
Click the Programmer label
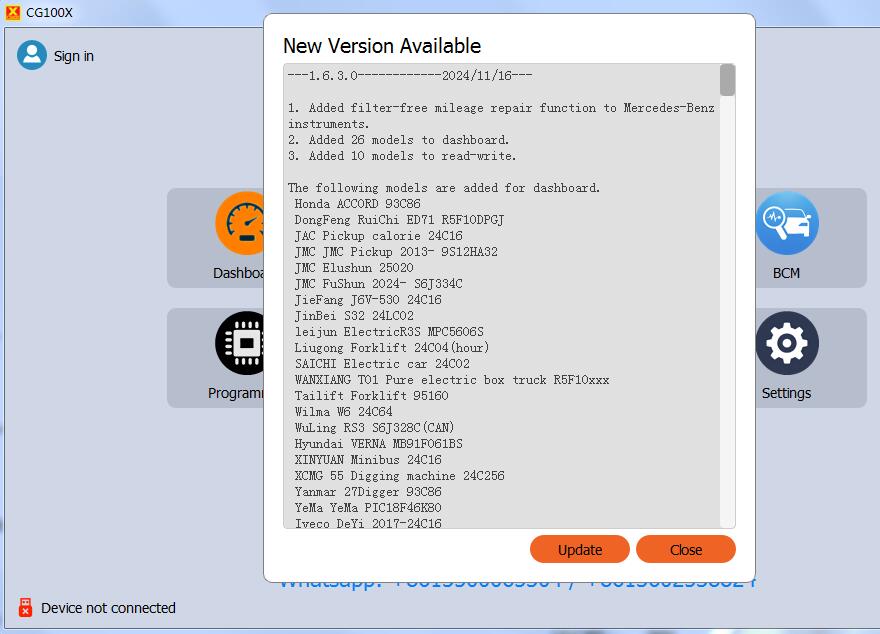[236, 393]
